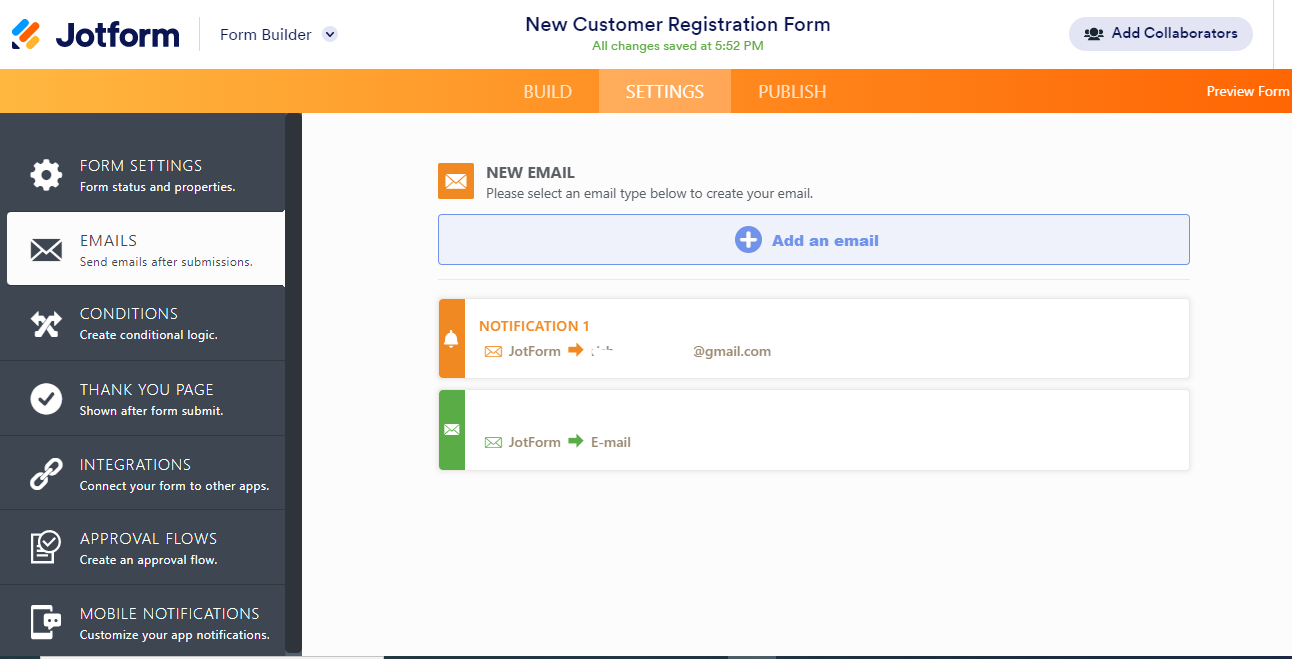Click the orange notification bell icon
This screenshot has width=1292, height=659.
451,339
